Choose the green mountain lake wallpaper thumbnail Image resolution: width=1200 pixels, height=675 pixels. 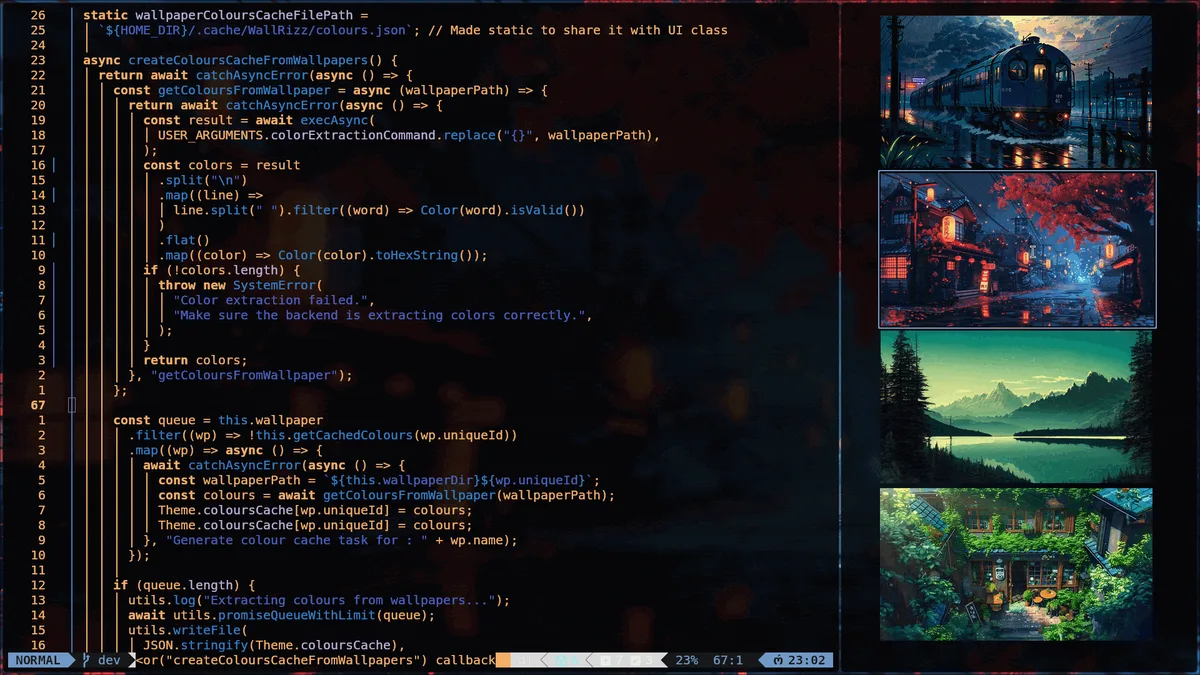click(1016, 408)
